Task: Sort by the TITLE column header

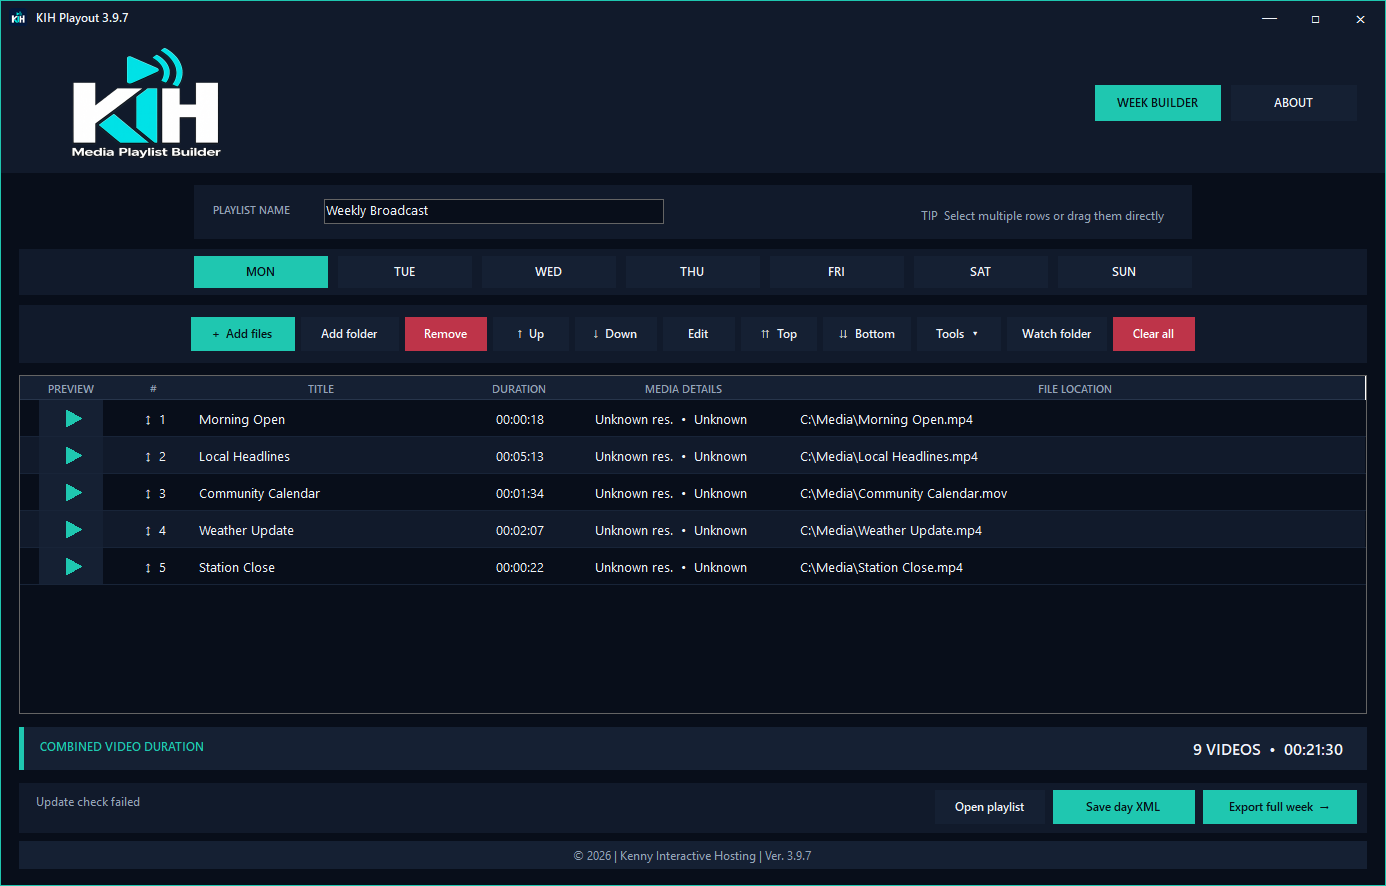Action: click(321, 389)
